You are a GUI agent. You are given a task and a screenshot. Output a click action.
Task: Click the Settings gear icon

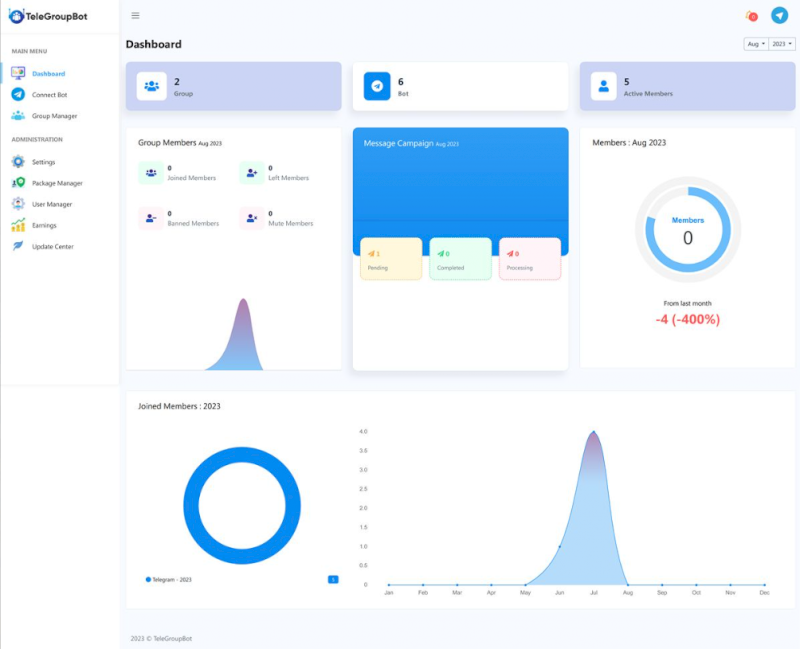tap(18, 162)
